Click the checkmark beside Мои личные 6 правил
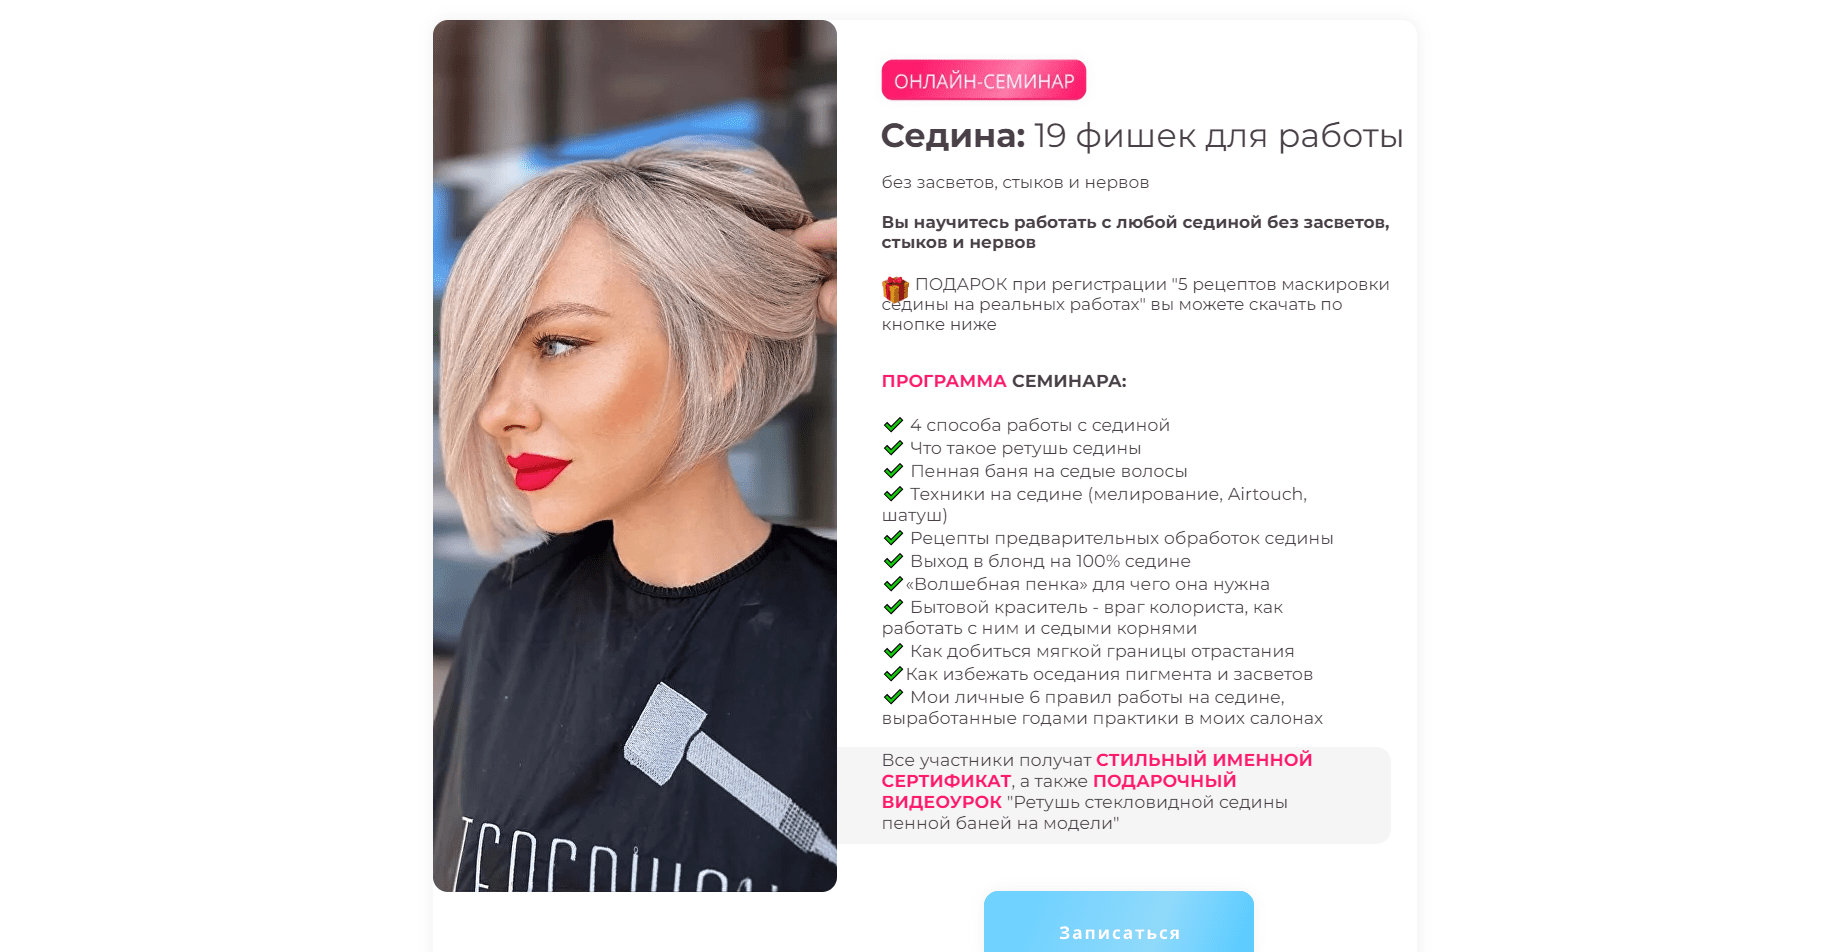 pyautogui.click(x=893, y=697)
